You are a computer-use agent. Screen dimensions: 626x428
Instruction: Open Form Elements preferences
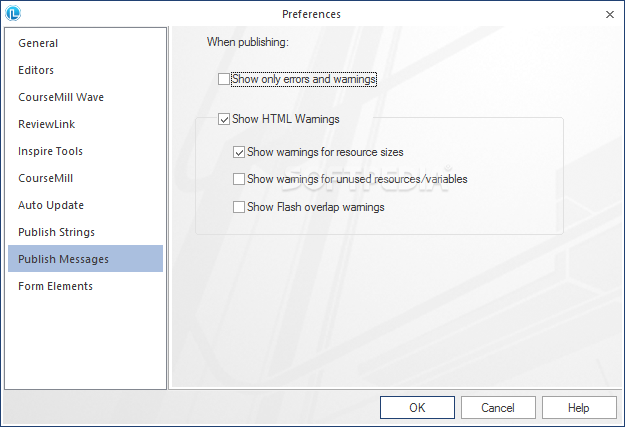point(85,286)
